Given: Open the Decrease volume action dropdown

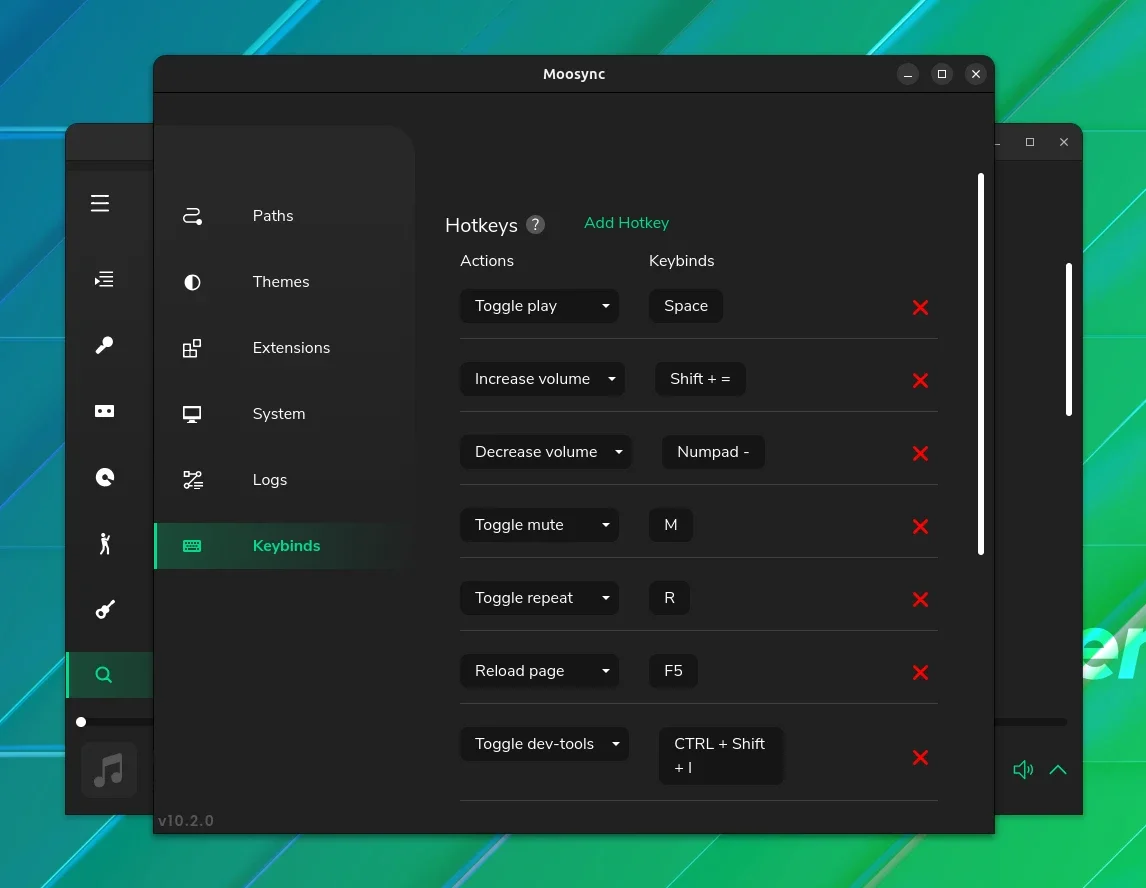Looking at the screenshot, I should coord(545,452).
